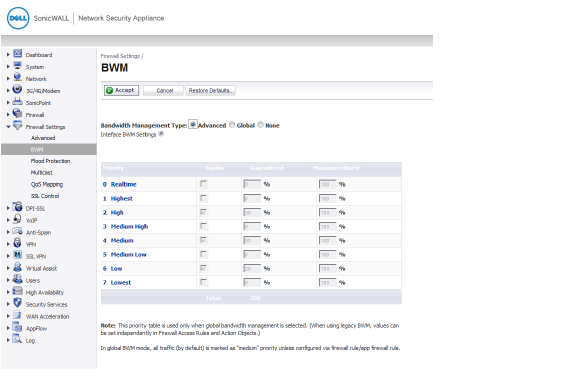Screen dimensions: 576x388
Task: Expand the Log tree arrow
Action: tap(8, 340)
